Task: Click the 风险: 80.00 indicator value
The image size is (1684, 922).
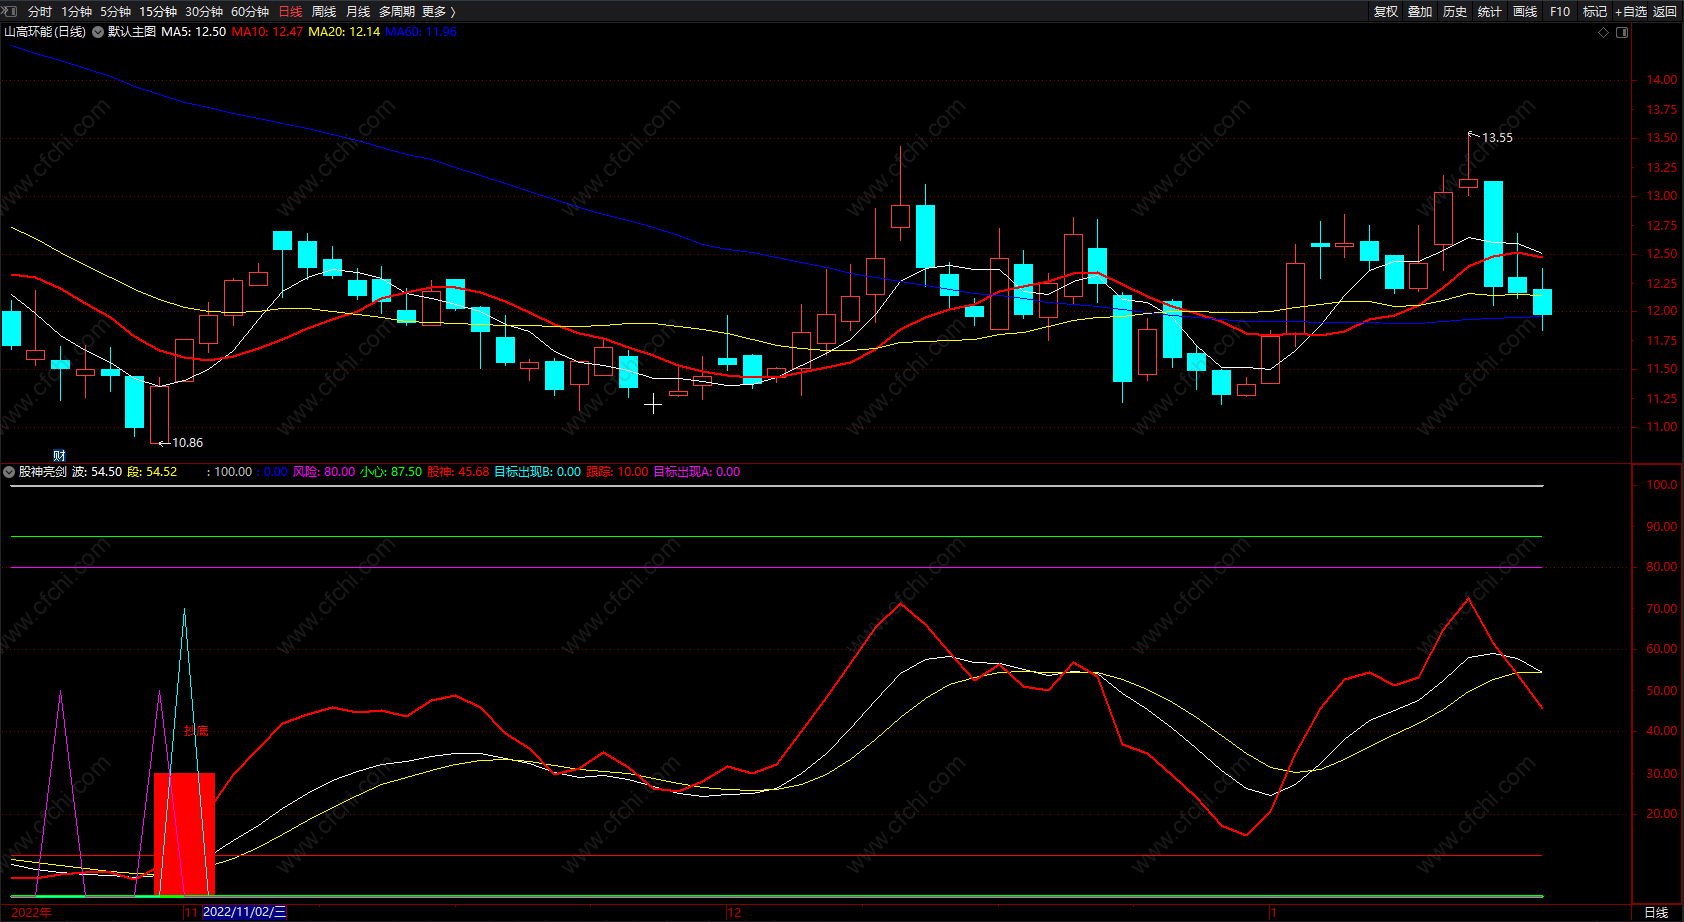Action: (x=324, y=472)
